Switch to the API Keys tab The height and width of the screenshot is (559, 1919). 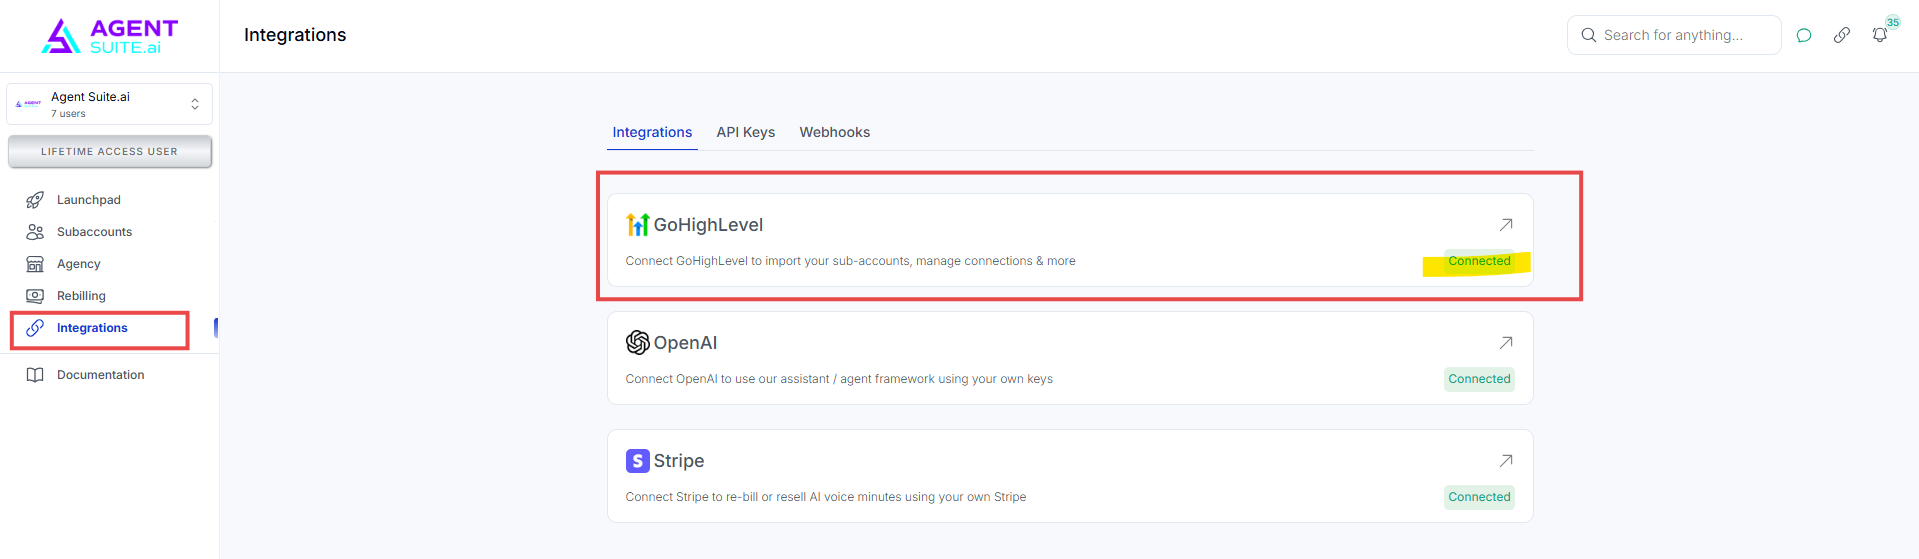tap(746, 132)
